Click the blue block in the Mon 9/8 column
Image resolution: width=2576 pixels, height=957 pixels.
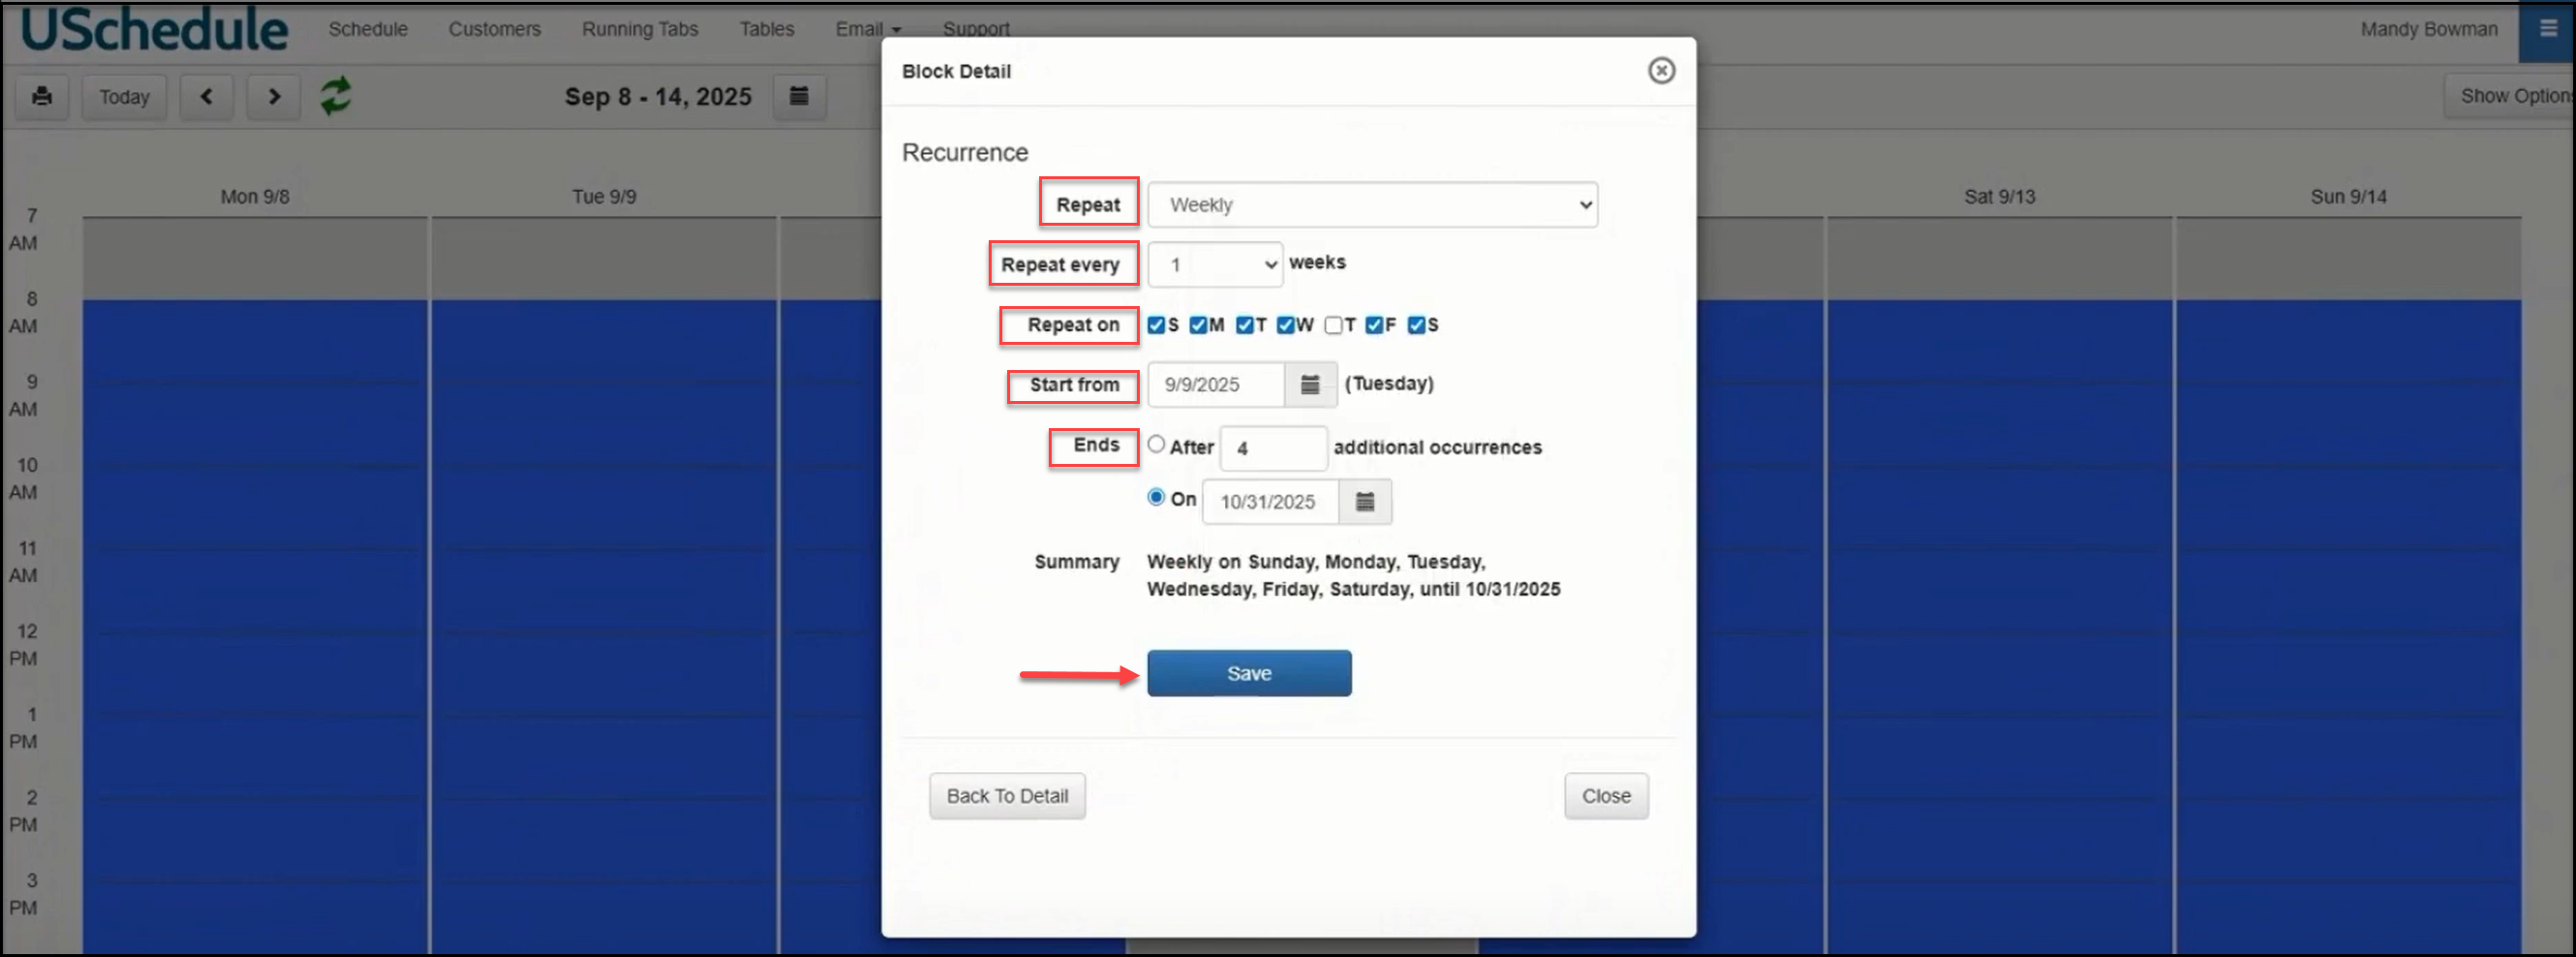point(255,626)
